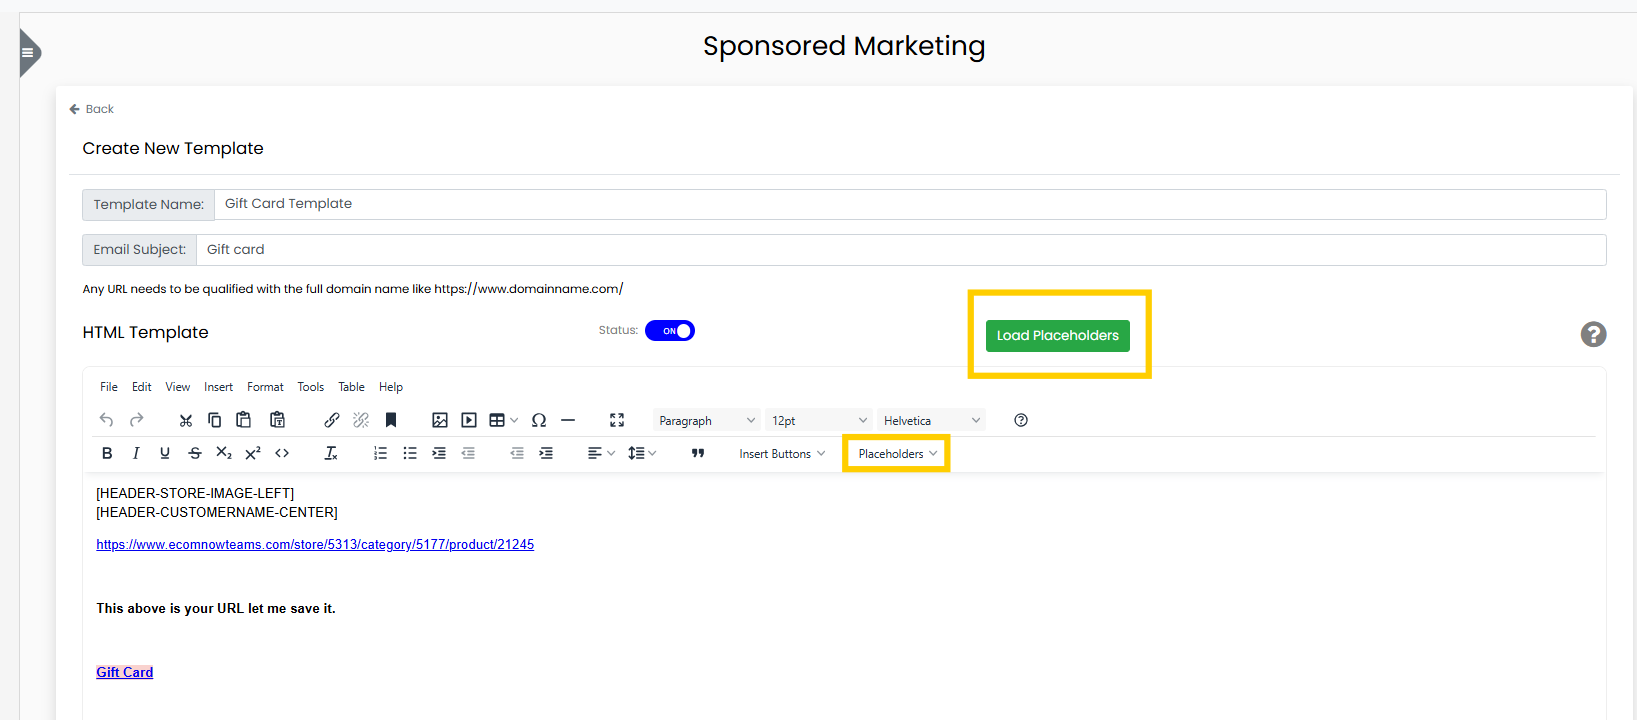The height and width of the screenshot is (720, 1637).
Task: Toggle bold formatting in the editor
Action: (107, 453)
